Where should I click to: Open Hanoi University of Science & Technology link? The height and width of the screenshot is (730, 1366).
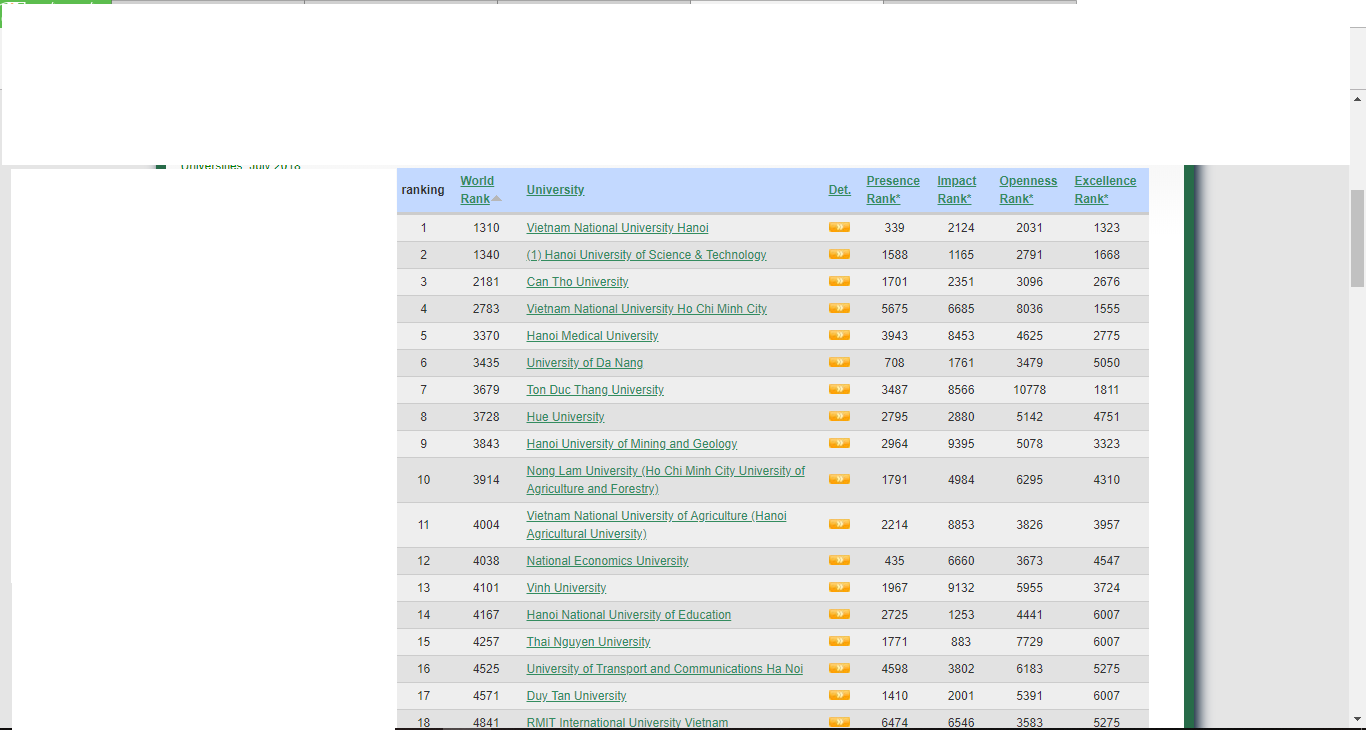coord(646,255)
